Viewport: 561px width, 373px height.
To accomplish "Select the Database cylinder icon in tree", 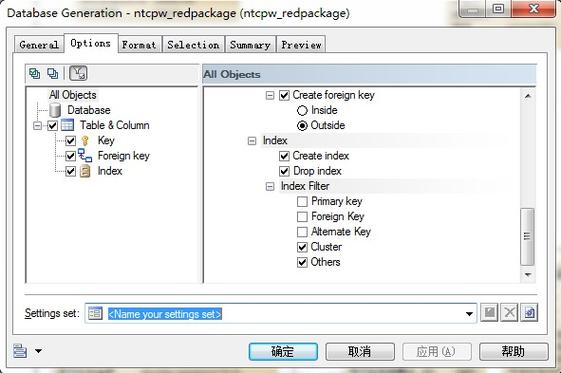I will point(55,110).
